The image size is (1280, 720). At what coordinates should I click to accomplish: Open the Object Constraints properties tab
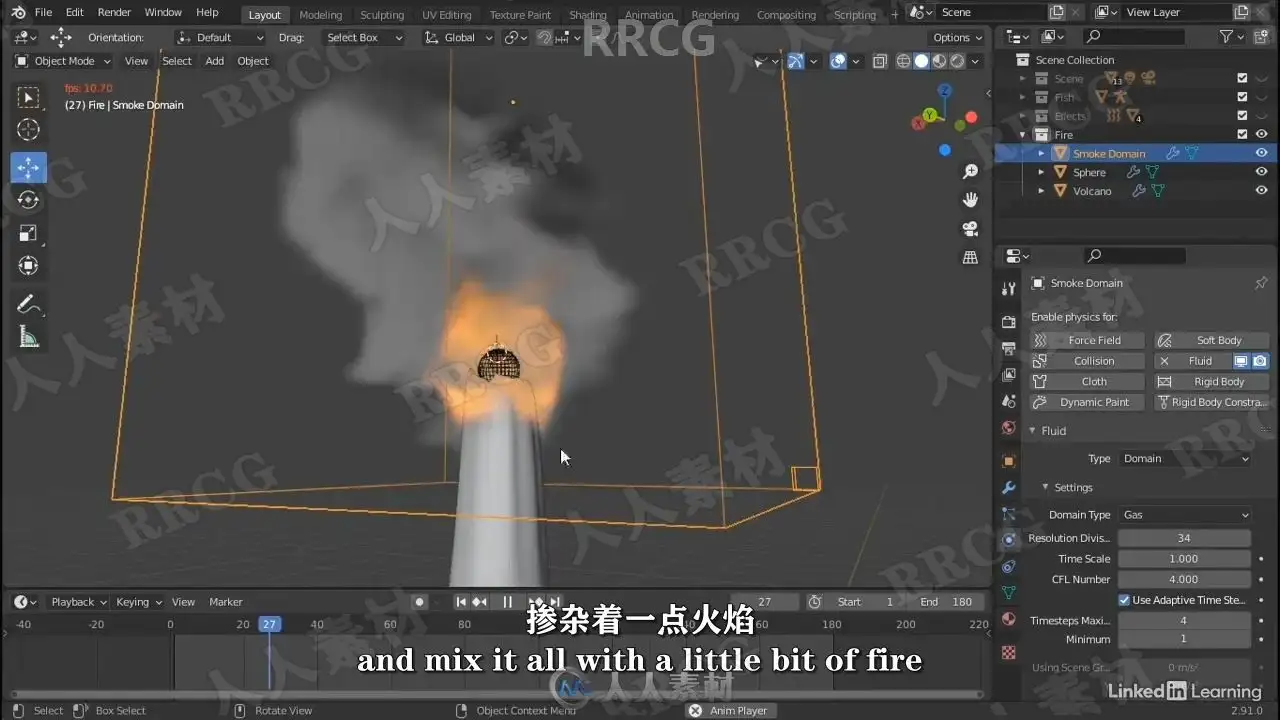[1009, 566]
